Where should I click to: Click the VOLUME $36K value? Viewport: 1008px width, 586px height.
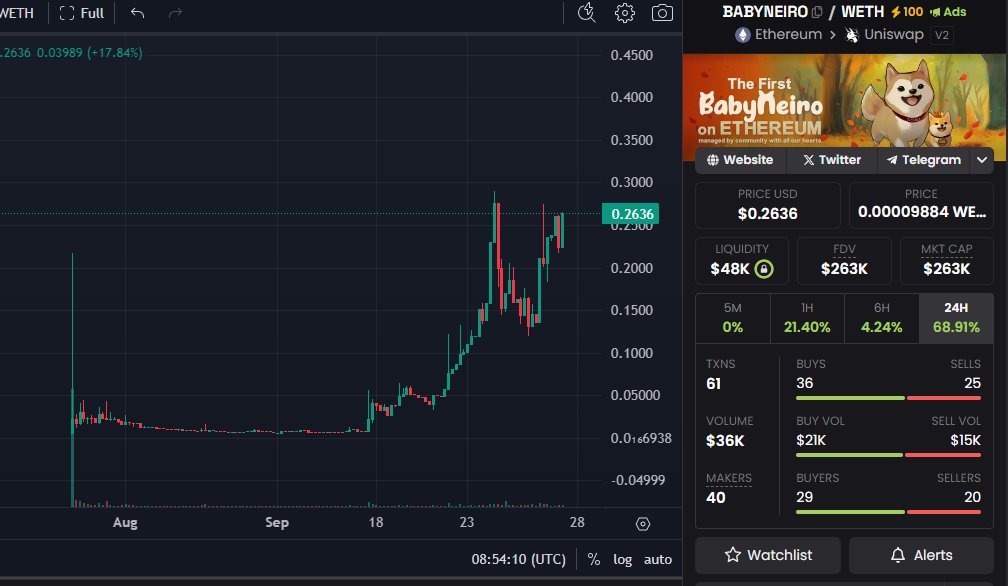(x=725, y=441)
